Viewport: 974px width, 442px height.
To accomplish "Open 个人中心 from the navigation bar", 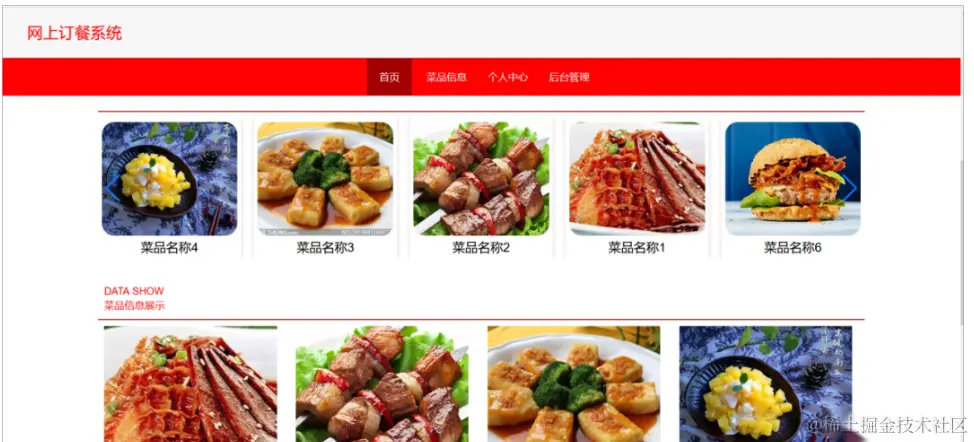I will (507, 77).
